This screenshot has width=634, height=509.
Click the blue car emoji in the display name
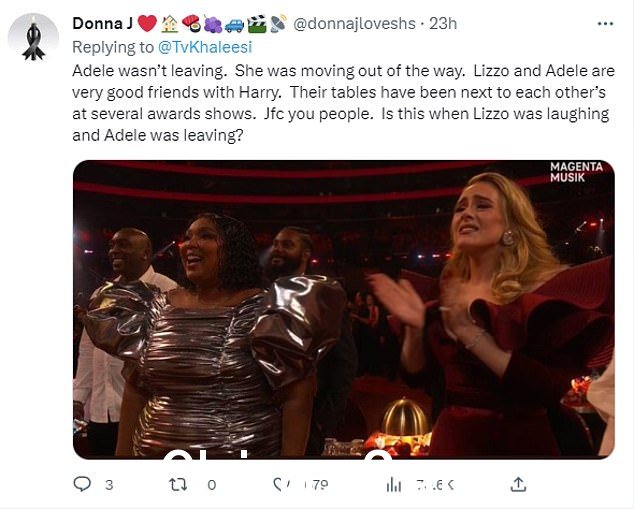pos(234,25)
